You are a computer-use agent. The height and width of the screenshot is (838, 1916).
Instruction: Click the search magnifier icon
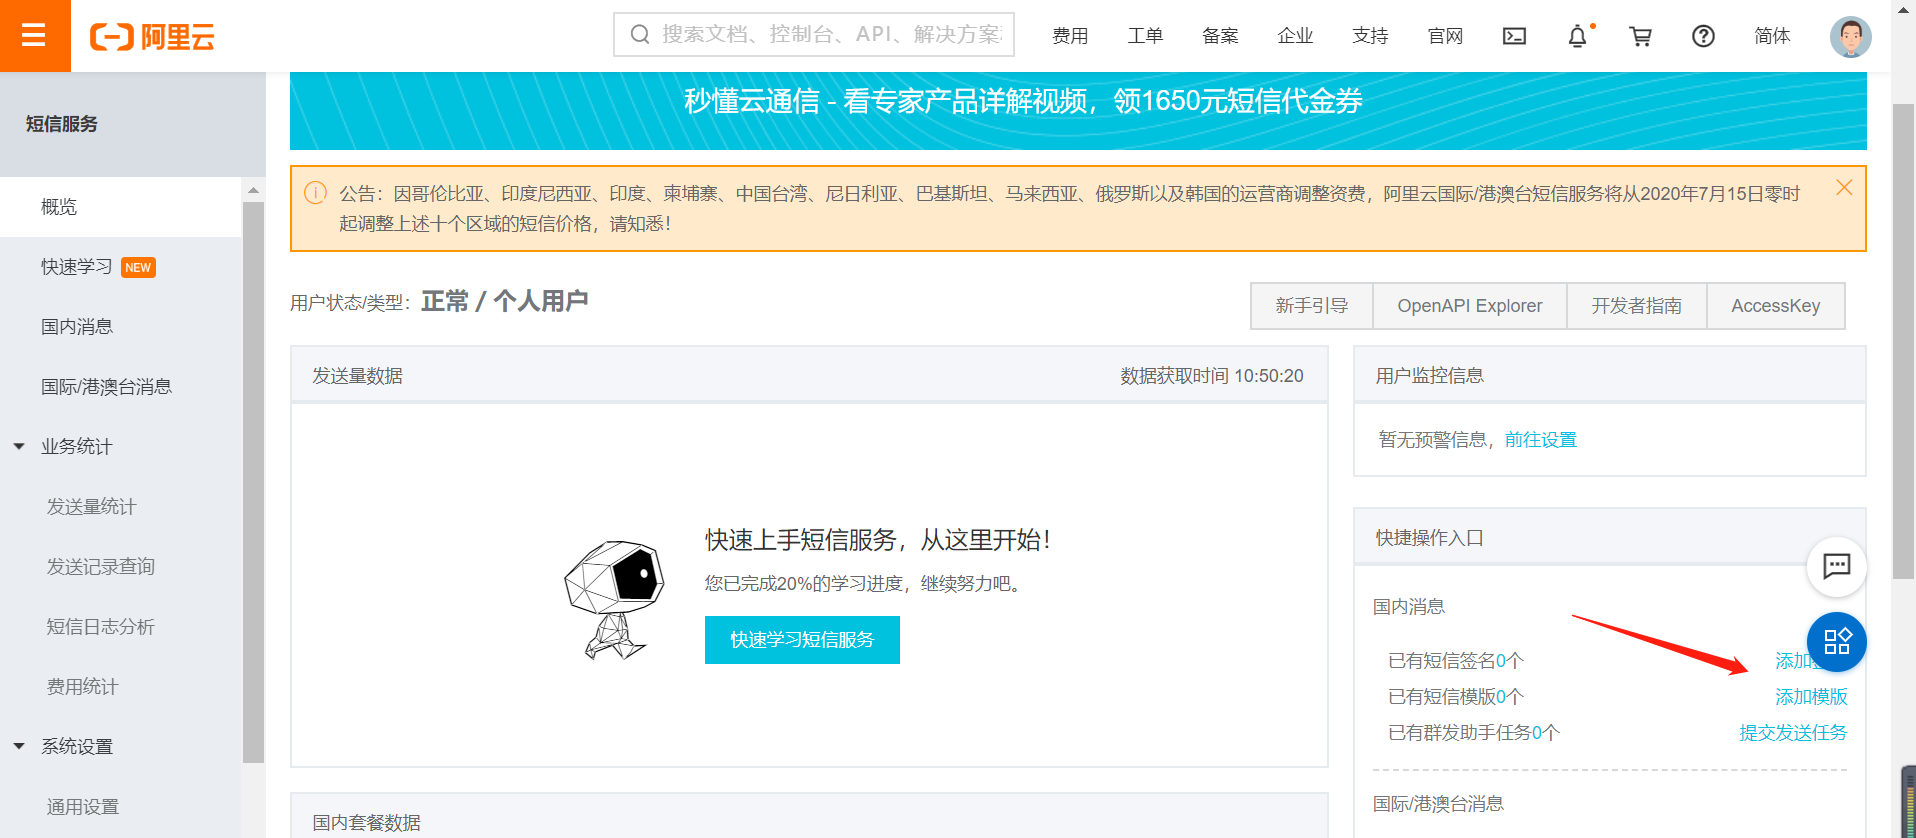tap(640, 35)
